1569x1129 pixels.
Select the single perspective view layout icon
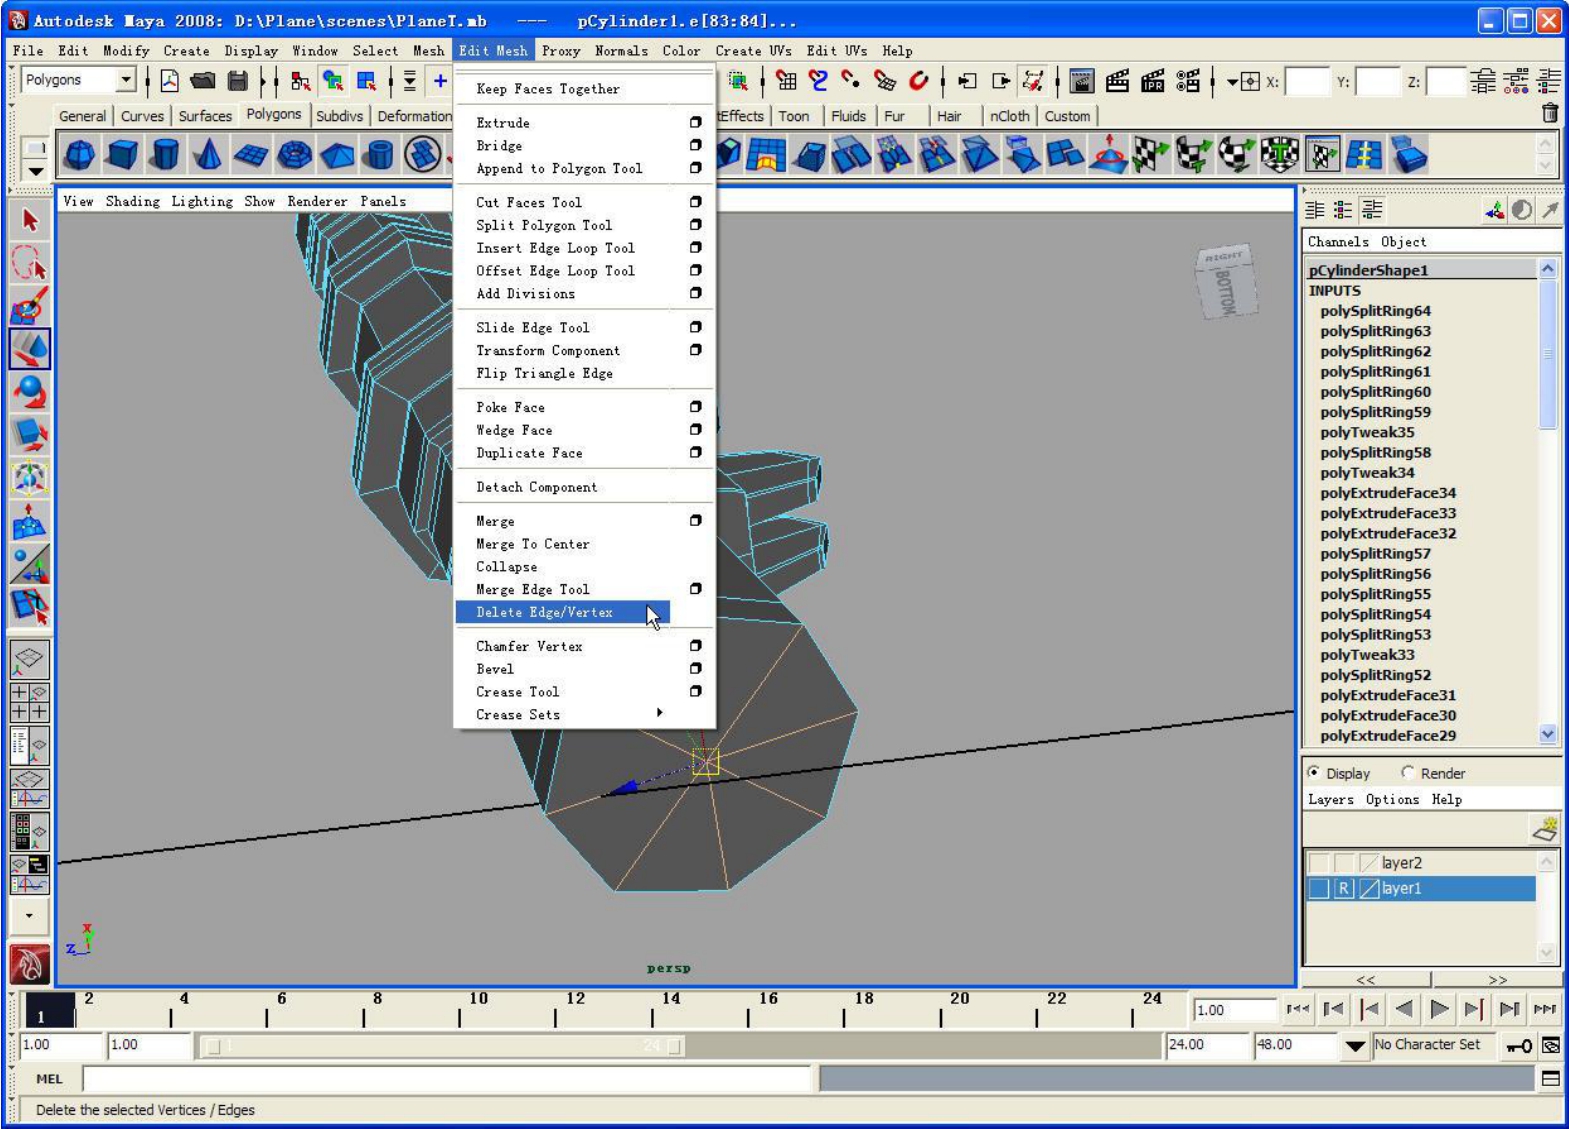click(30, 658)
